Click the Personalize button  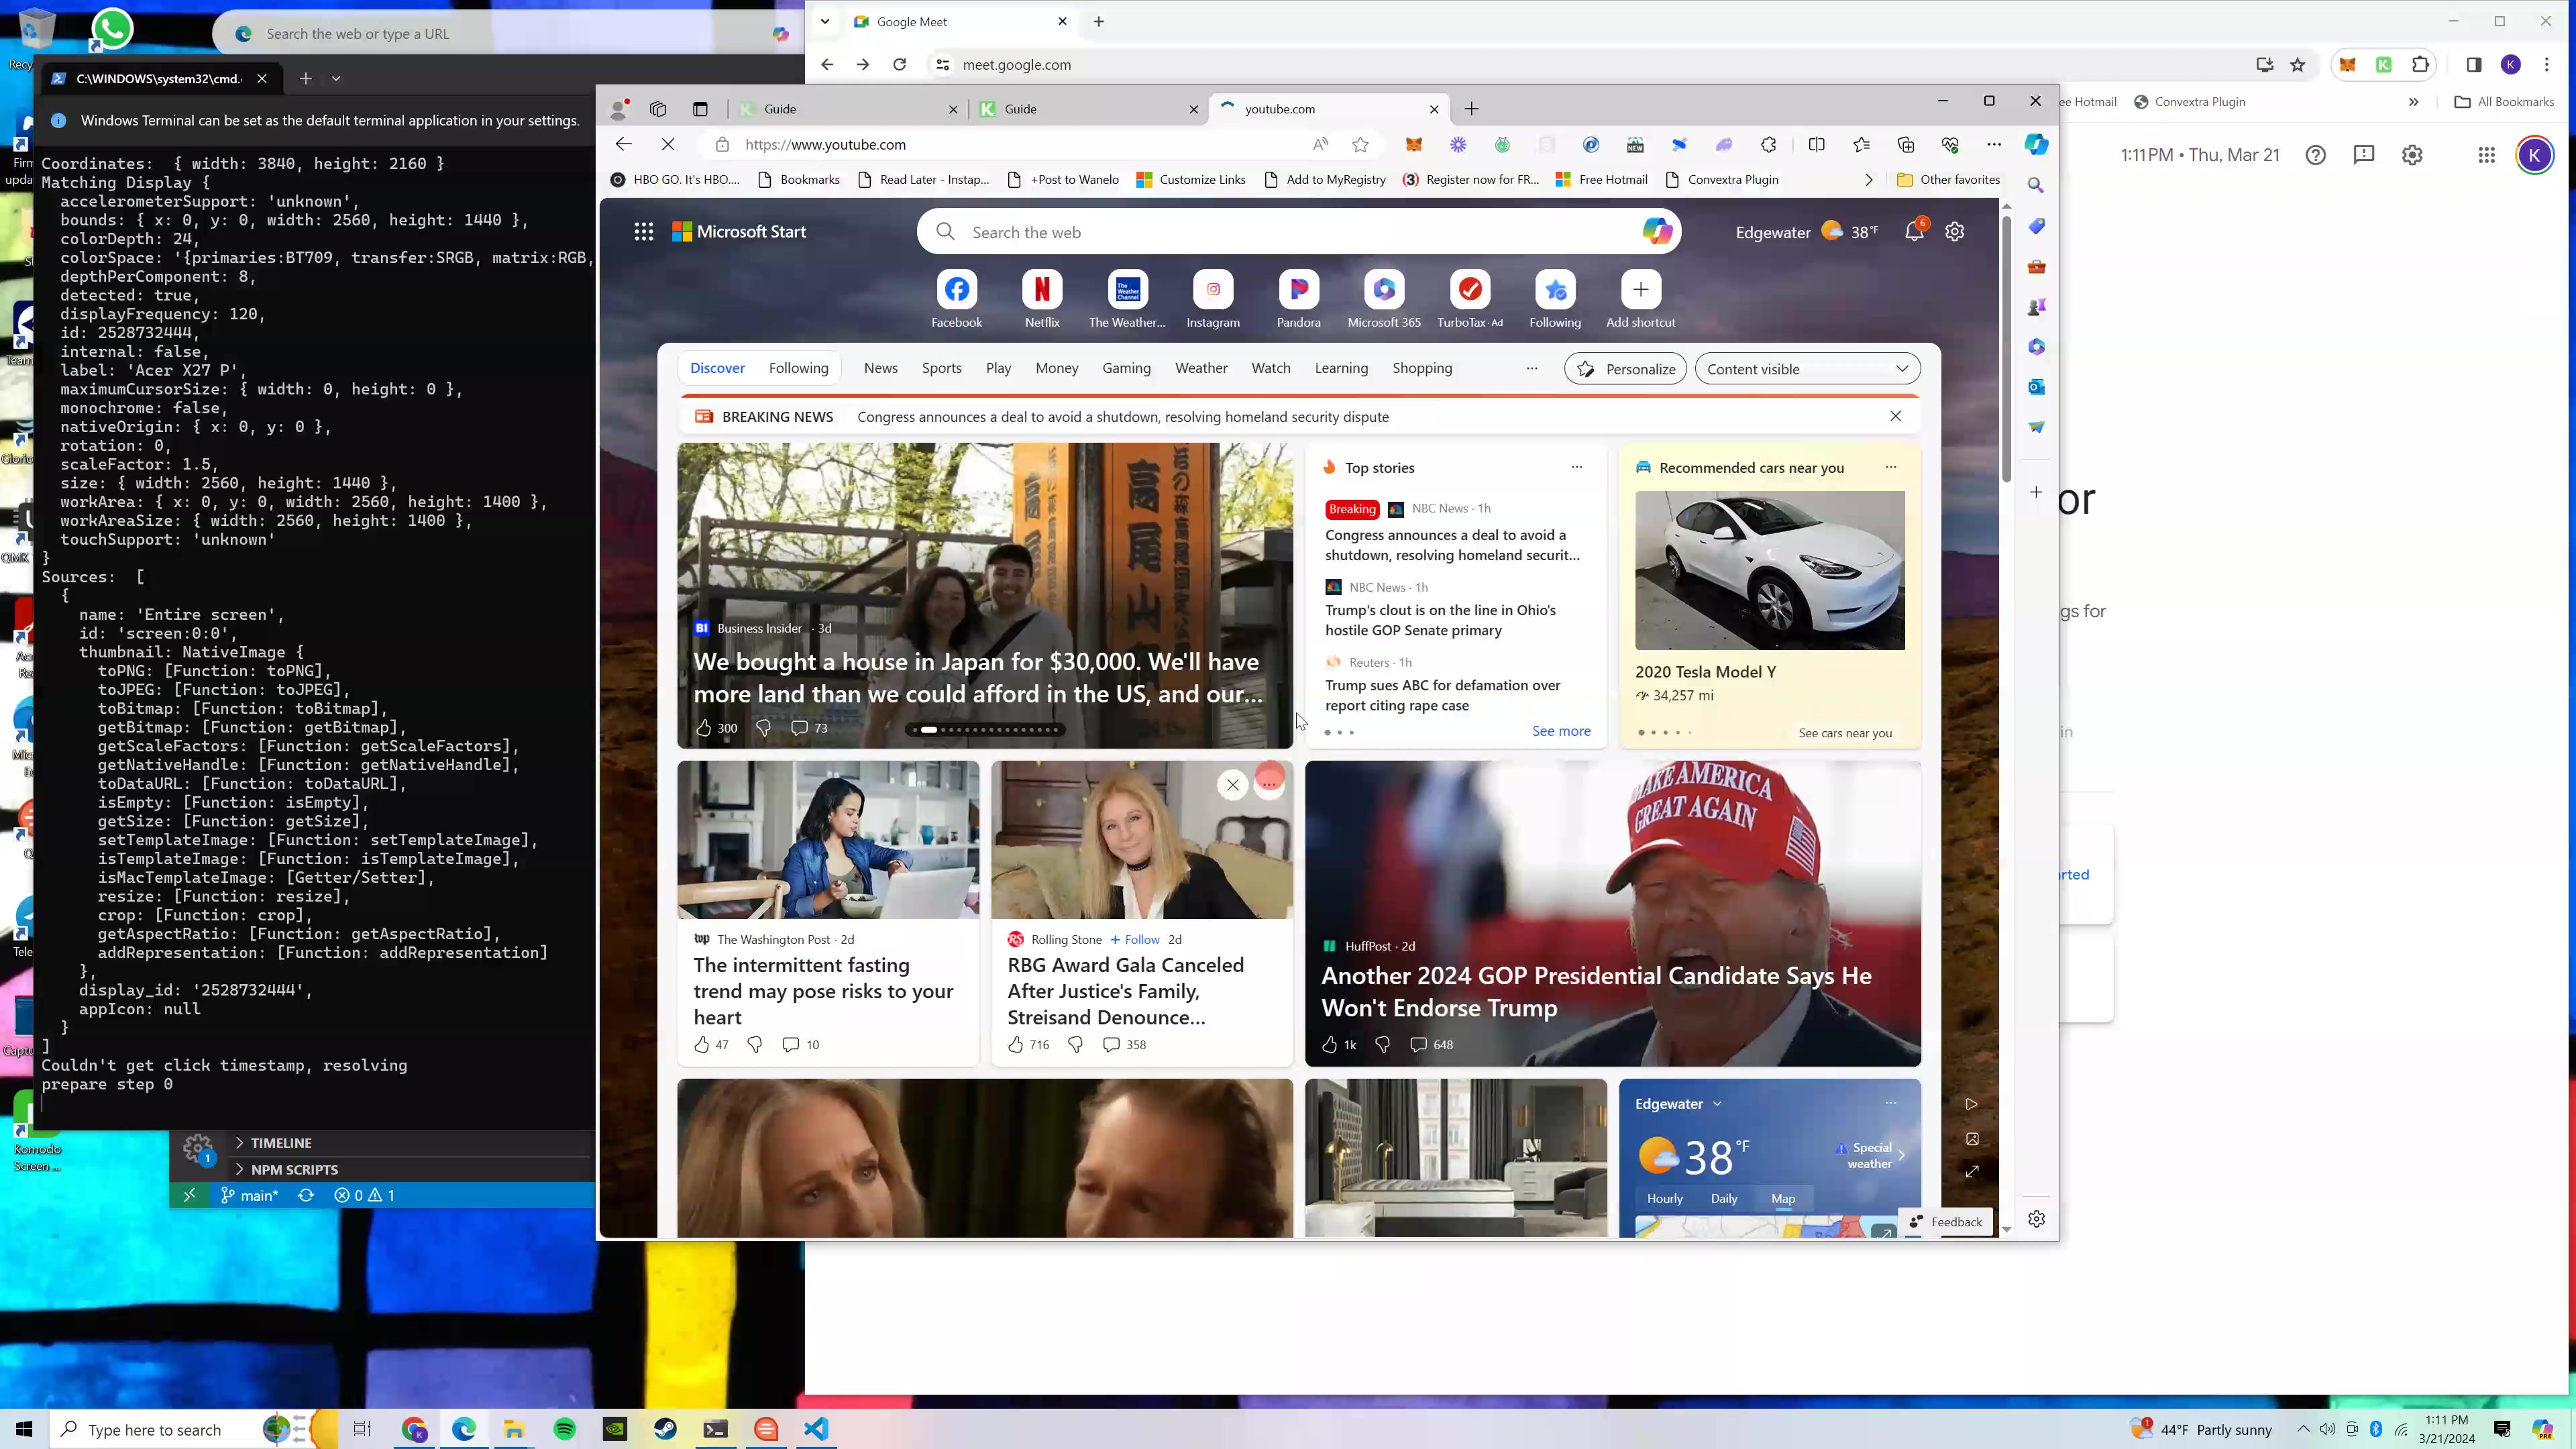coord(1625,369)
